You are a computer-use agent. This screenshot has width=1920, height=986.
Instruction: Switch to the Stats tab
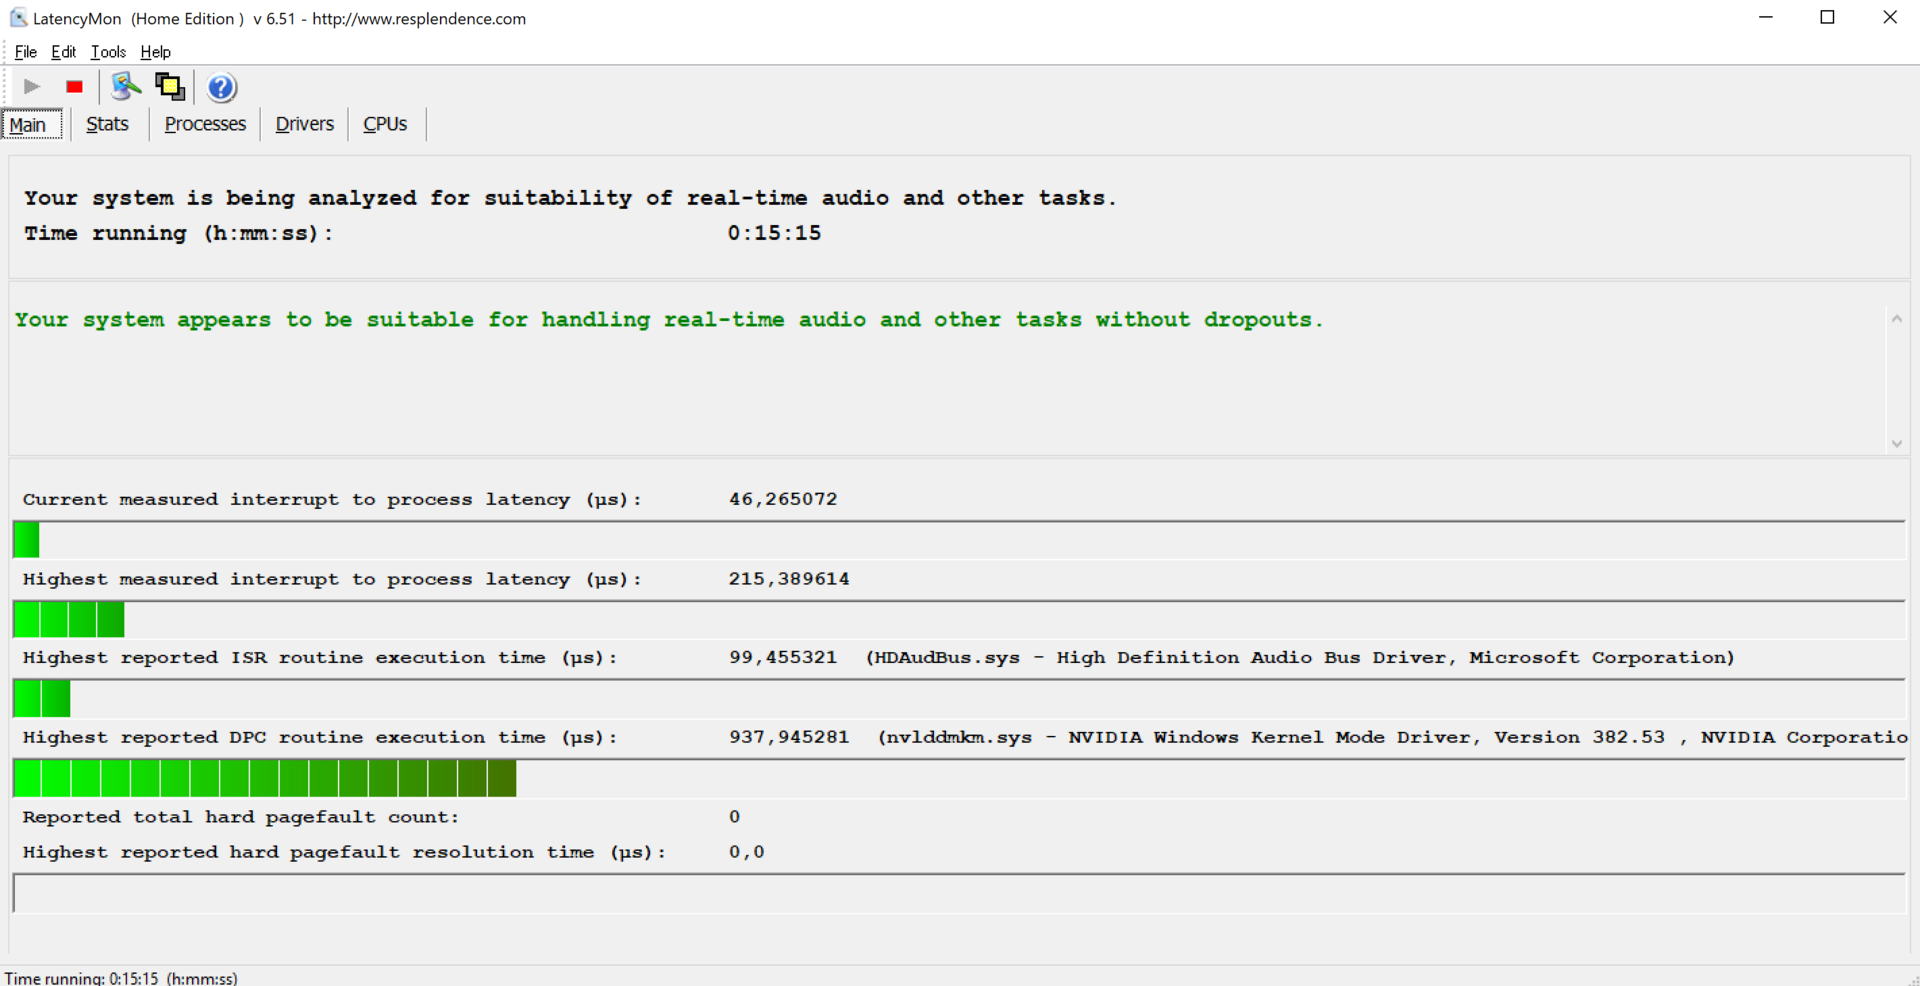[107, 124]
